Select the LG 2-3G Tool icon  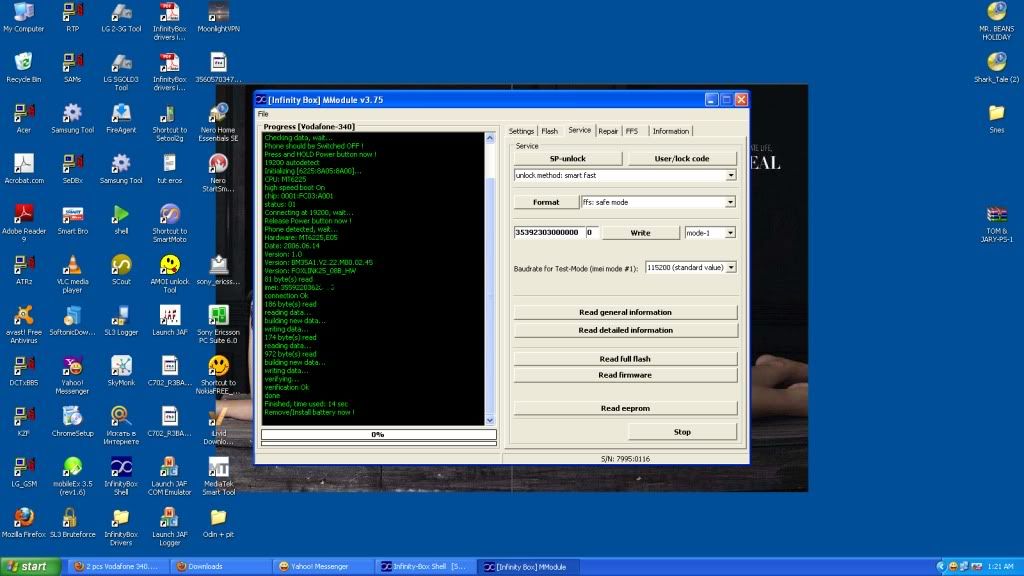click(x=121, y=18)
